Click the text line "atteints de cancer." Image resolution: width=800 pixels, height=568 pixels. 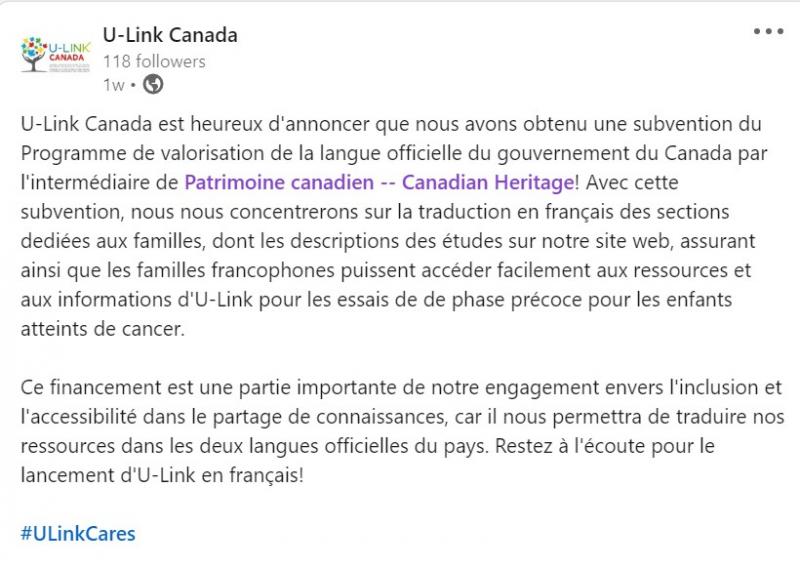tap(103, 329)
